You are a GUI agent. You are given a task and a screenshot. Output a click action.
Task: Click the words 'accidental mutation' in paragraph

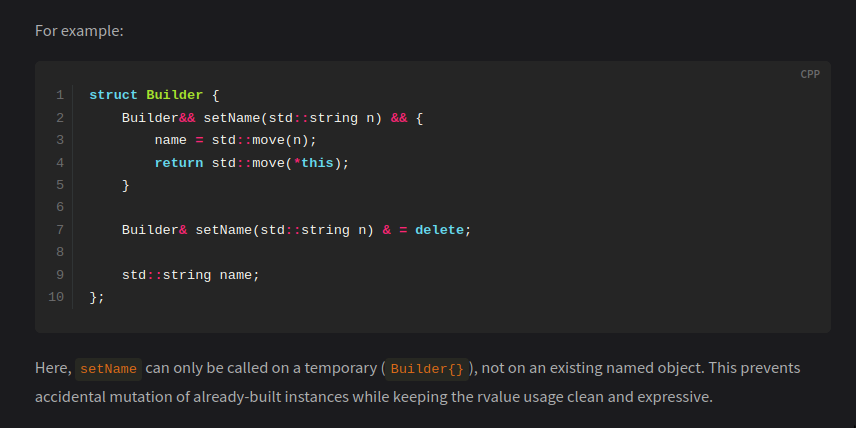click(104, 397)
